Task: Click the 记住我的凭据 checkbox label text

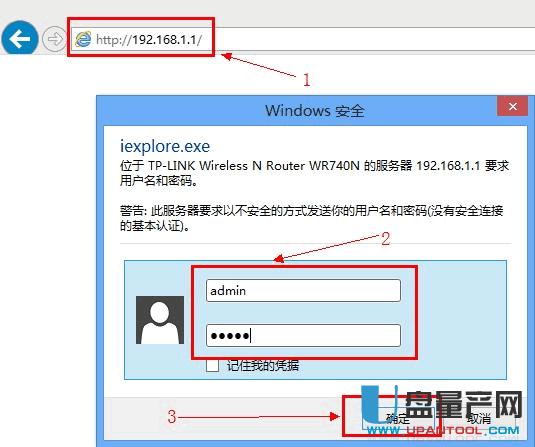Action: [263, 365]
